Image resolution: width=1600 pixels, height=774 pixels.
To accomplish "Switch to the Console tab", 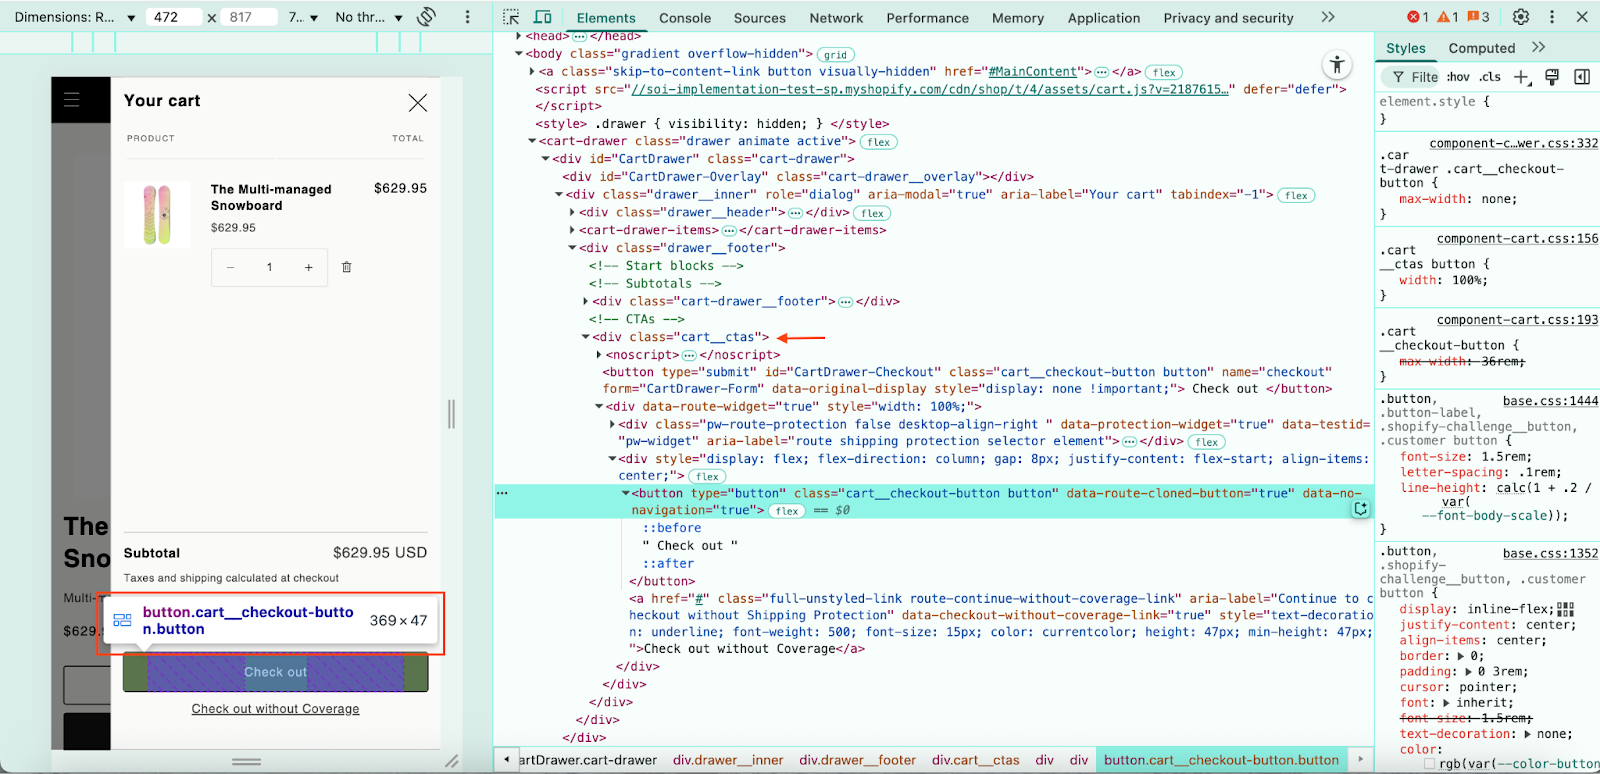I will [685, 18].
